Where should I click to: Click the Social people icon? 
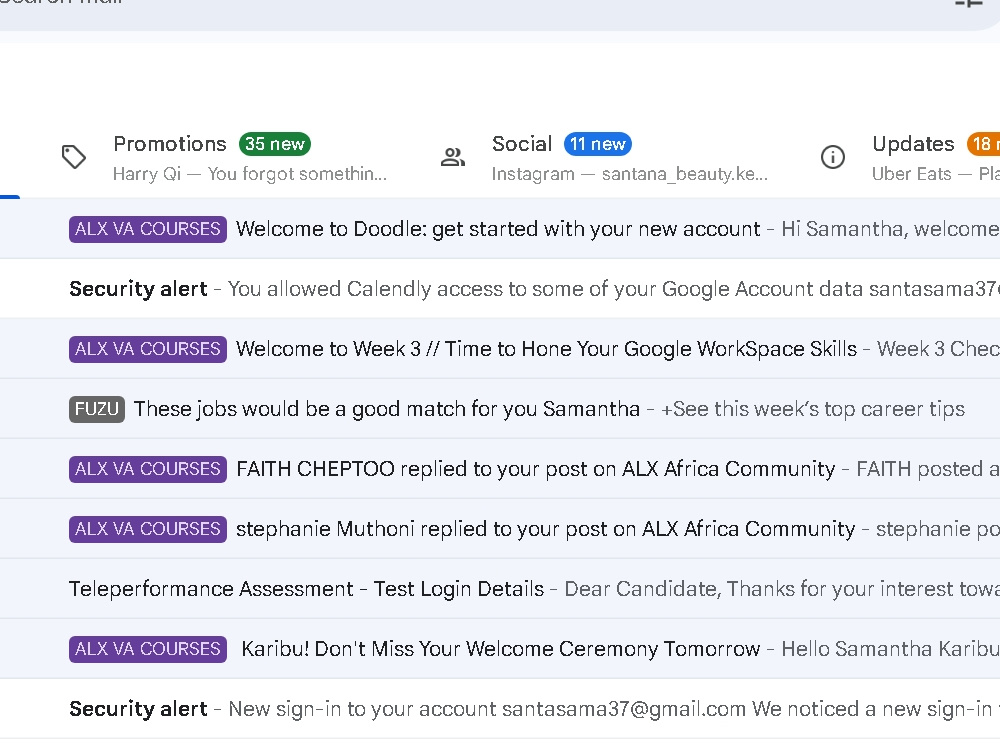coord(453,157)
